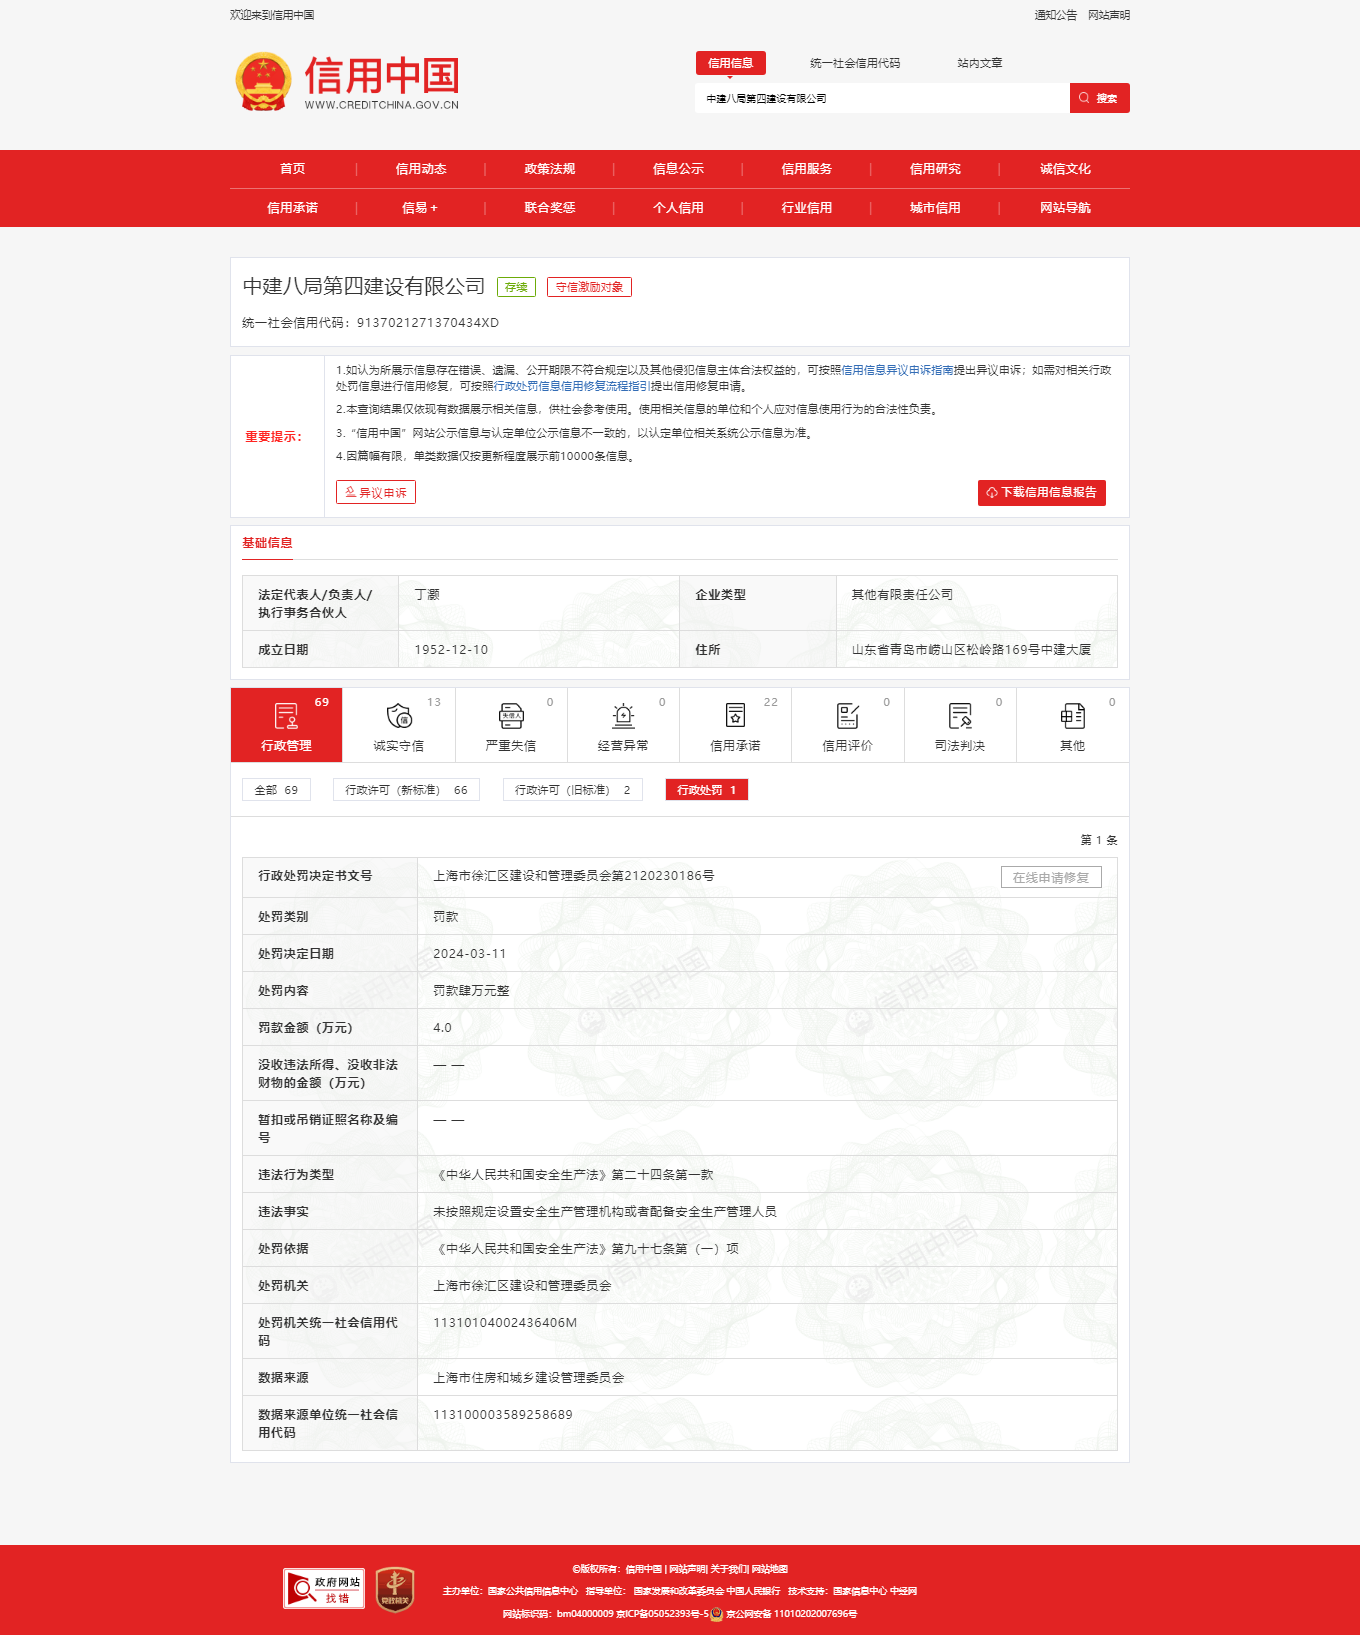Select the 诚实守信 shield icon
The width and height of the screenshot is (1360, 1635).
398,716
